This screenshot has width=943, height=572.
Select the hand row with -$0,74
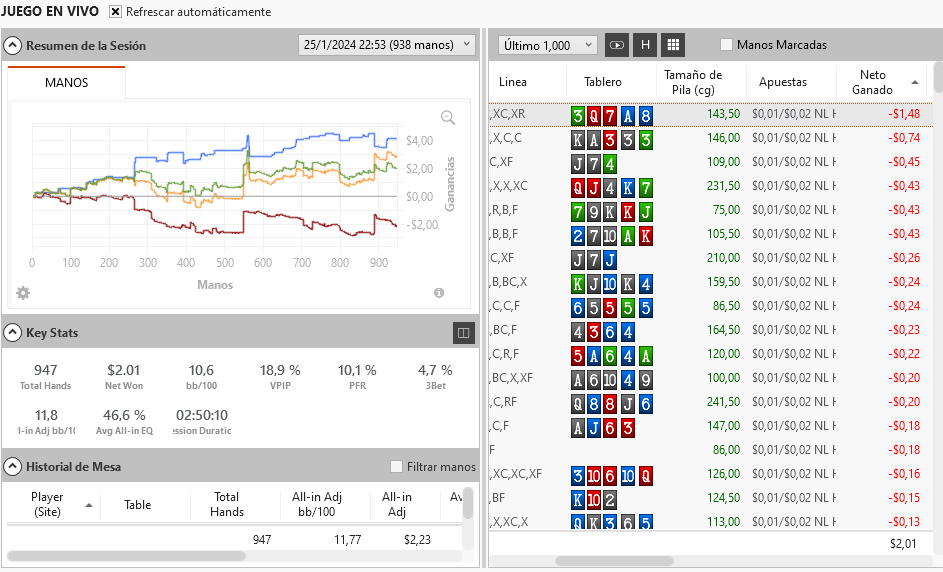click(x=711, y=138)
